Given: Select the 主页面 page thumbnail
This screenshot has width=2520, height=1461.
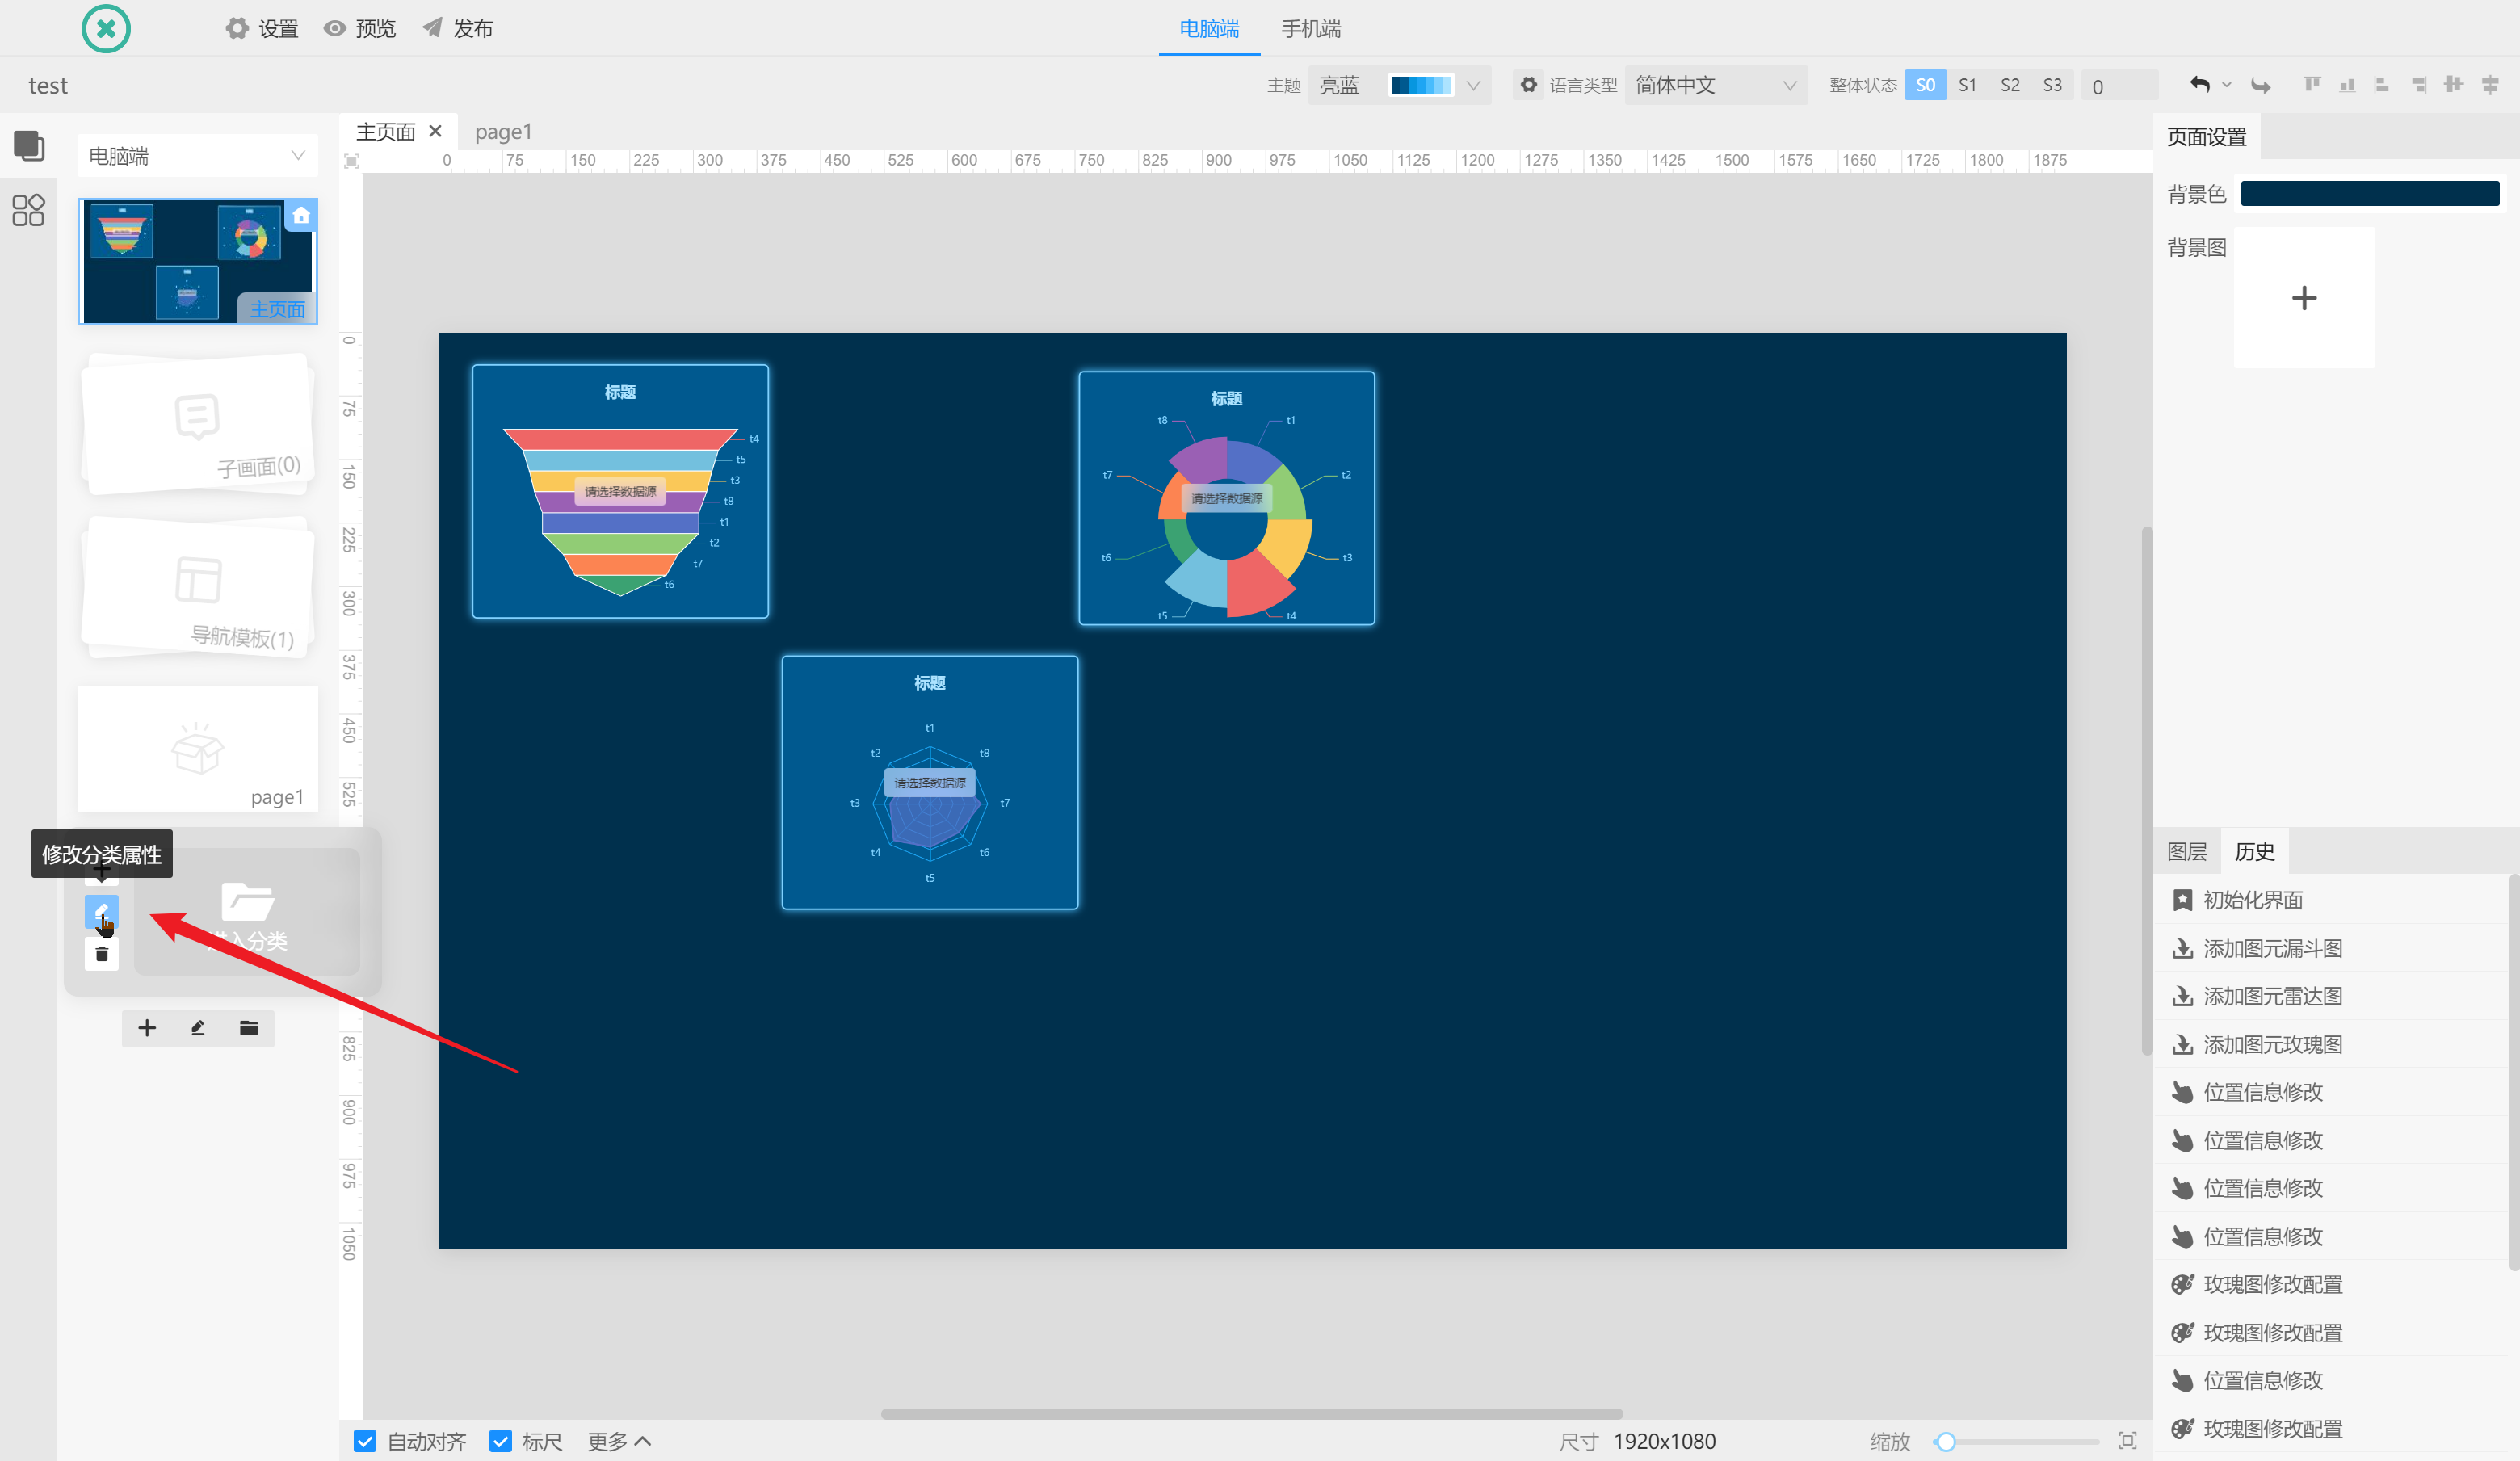Looking at the screenshot, I should [x=197, y=261].
